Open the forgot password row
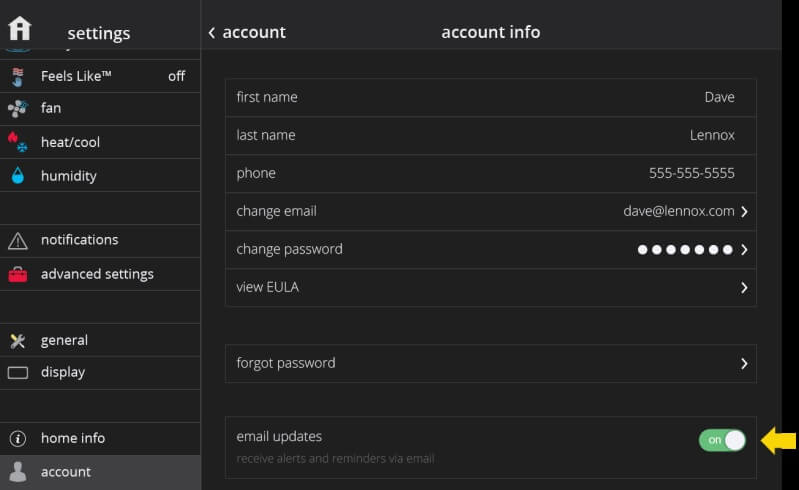Screen dimensions: 799x490 click(490, 364)
